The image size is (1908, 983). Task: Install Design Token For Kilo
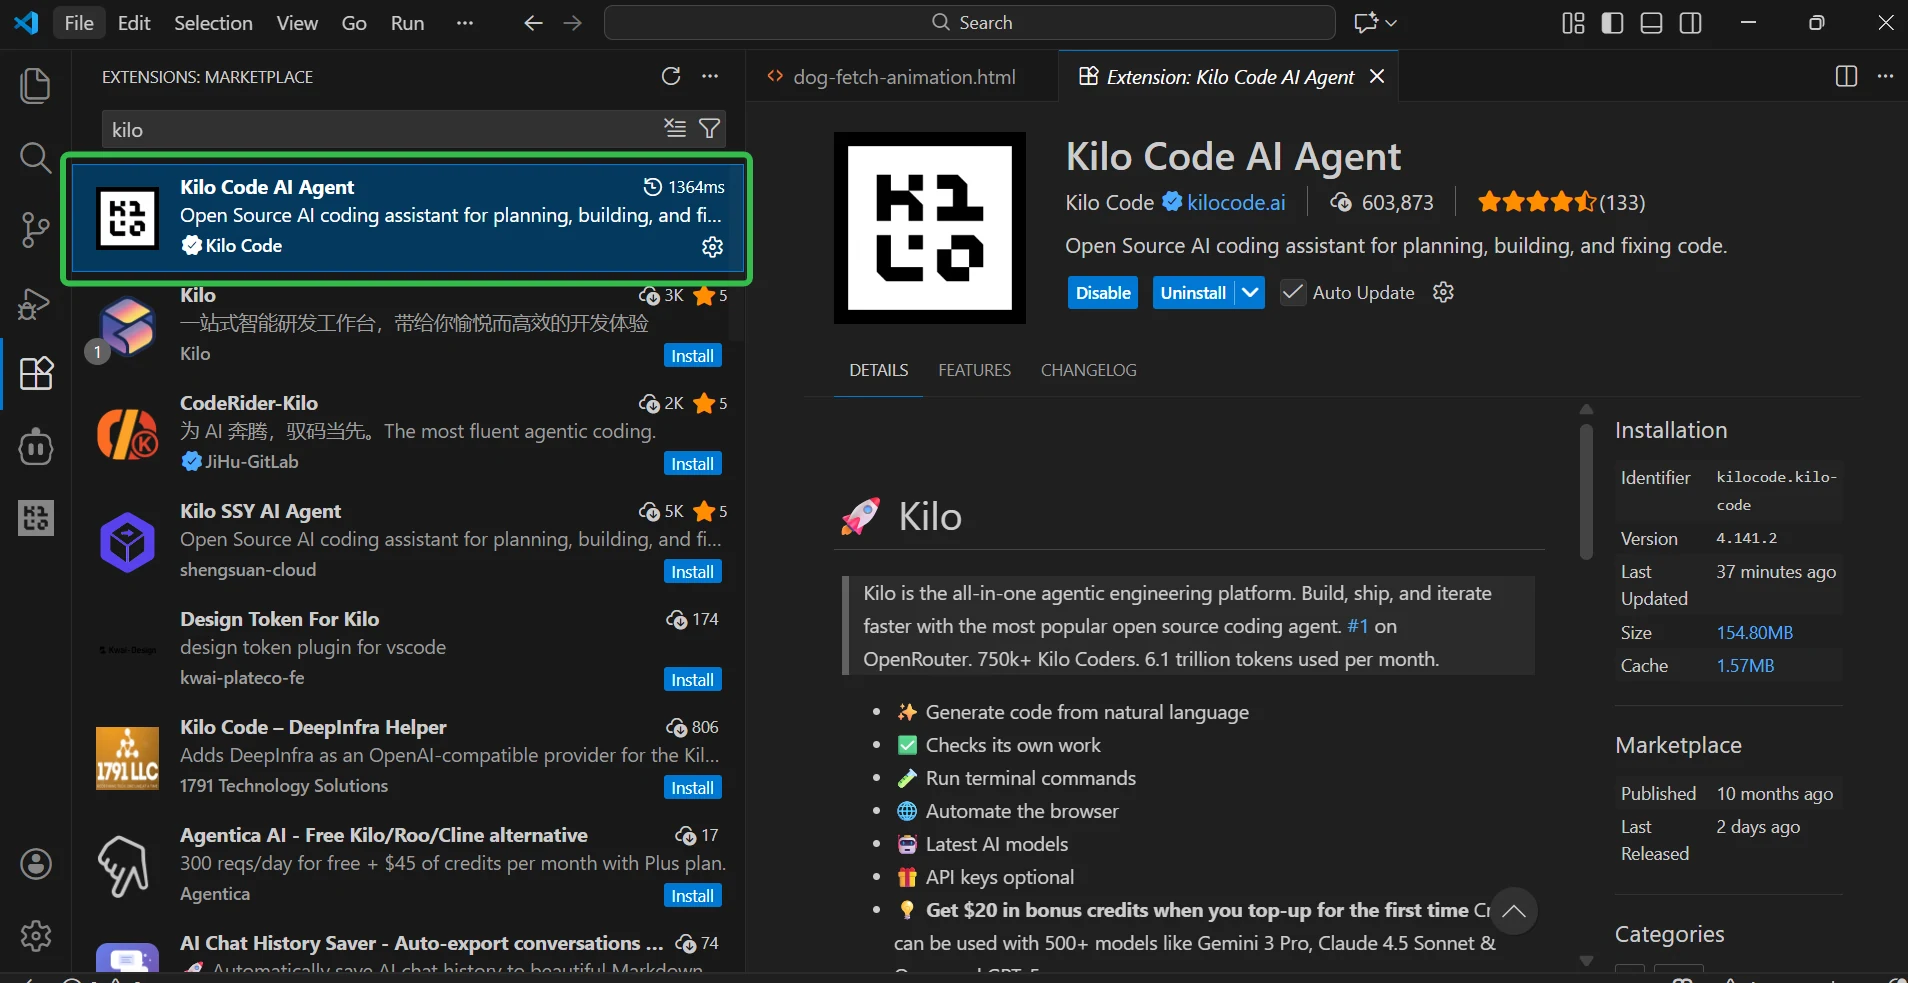[x=692, y=680]
